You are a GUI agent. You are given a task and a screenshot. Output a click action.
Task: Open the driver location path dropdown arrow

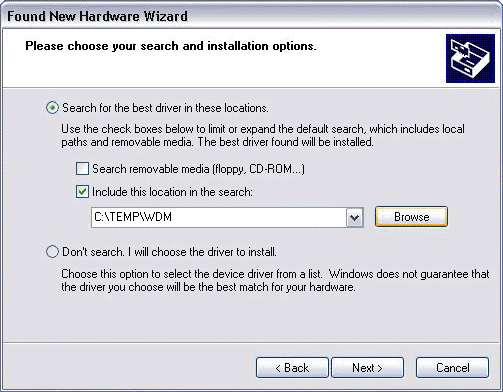click(354, 218)
